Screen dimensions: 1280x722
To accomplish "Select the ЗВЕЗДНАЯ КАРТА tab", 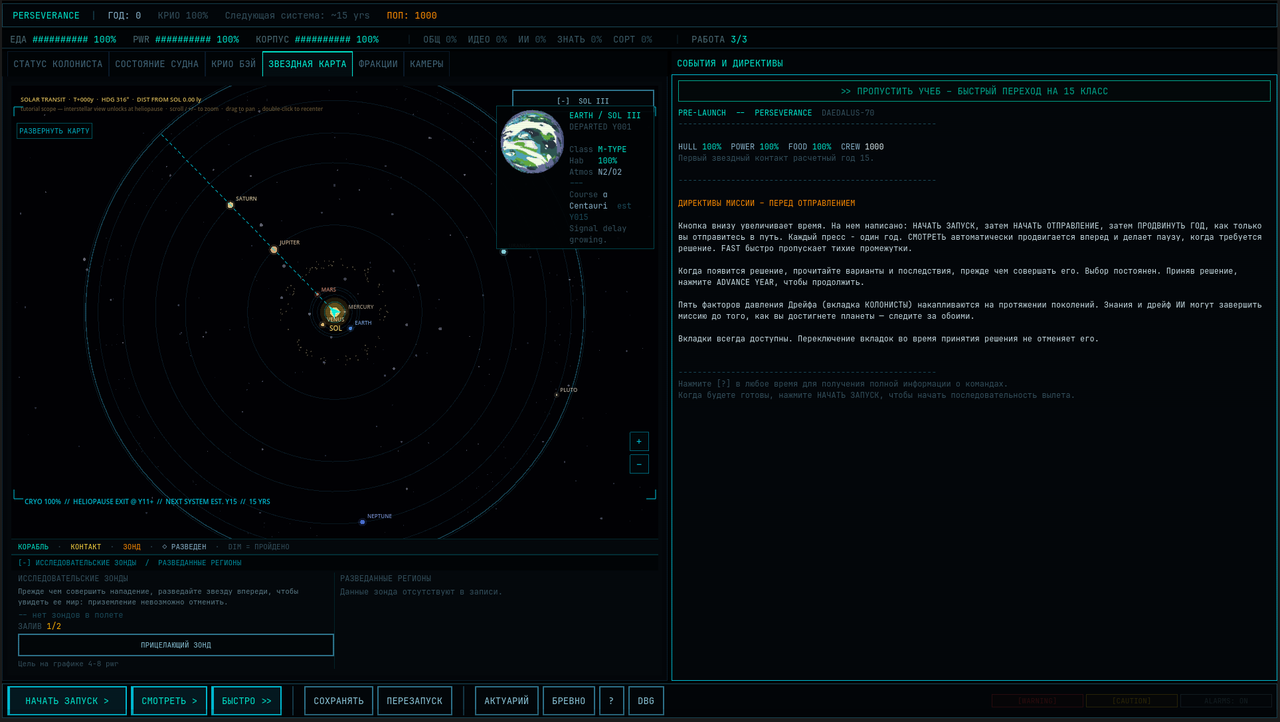I will pos(307,64).
